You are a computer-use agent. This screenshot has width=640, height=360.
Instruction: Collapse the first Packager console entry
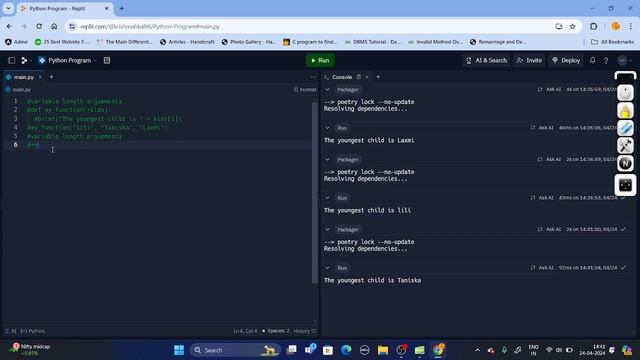click(327, 90)
